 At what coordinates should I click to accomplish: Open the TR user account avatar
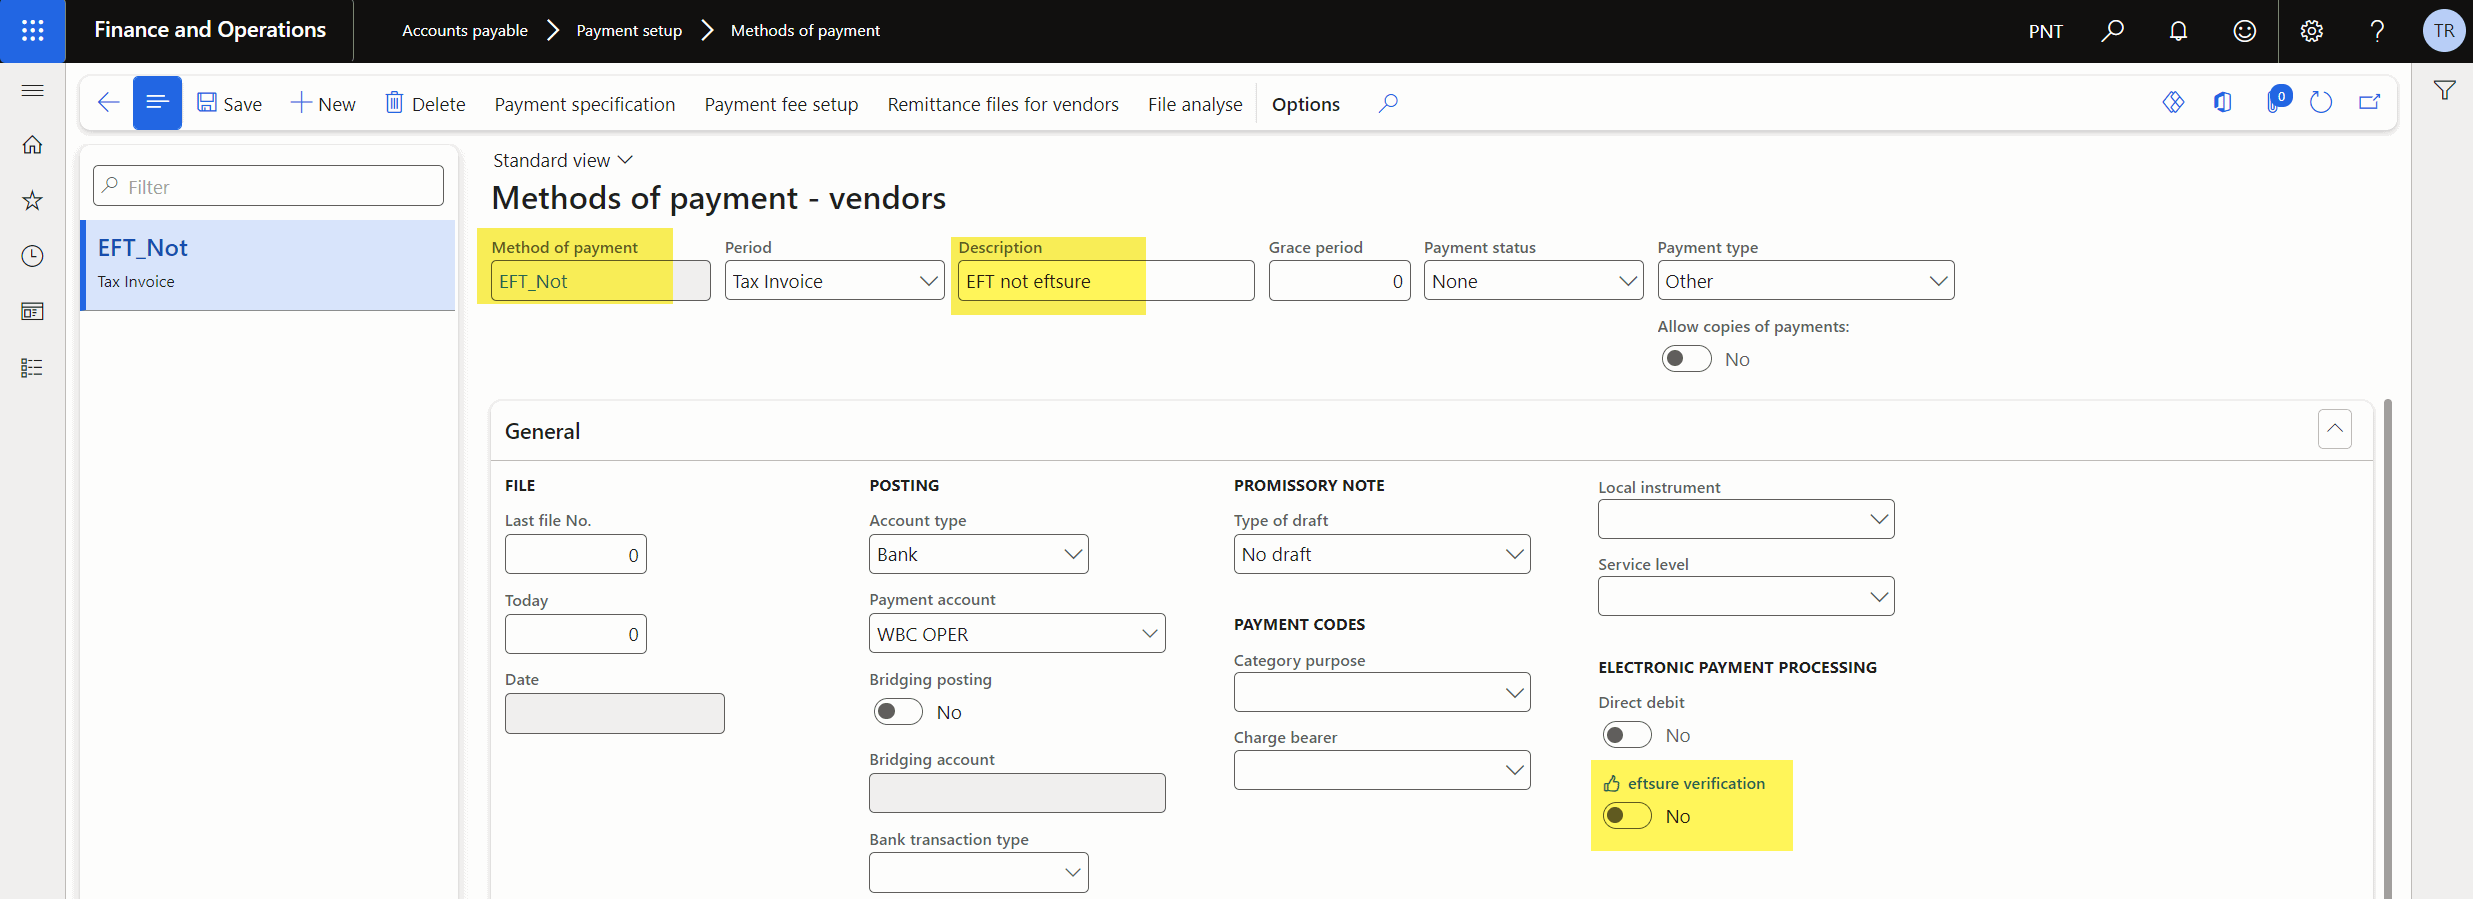click(2444, 31)
